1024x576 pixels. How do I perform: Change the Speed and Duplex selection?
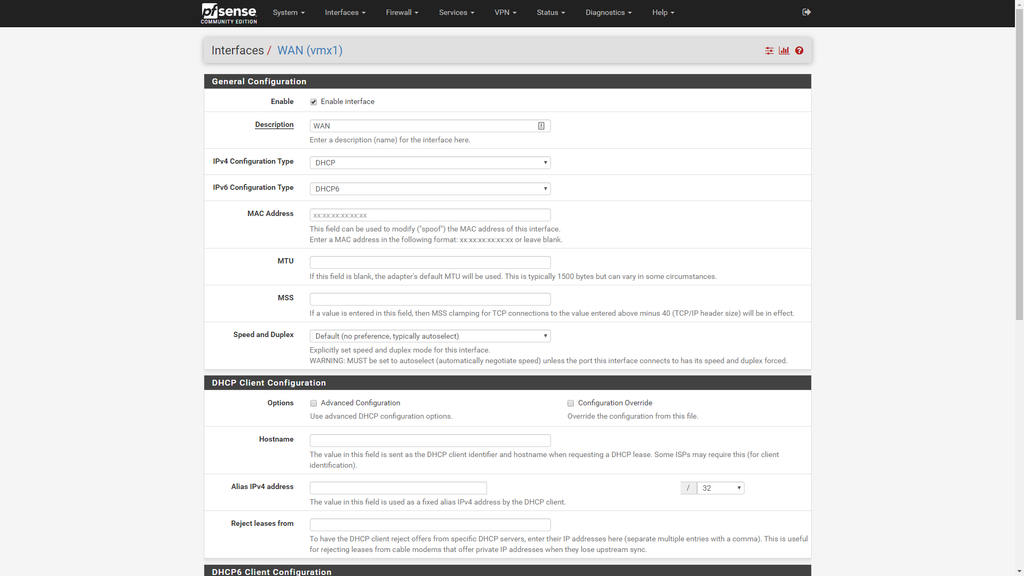click(x=429, y=335)
